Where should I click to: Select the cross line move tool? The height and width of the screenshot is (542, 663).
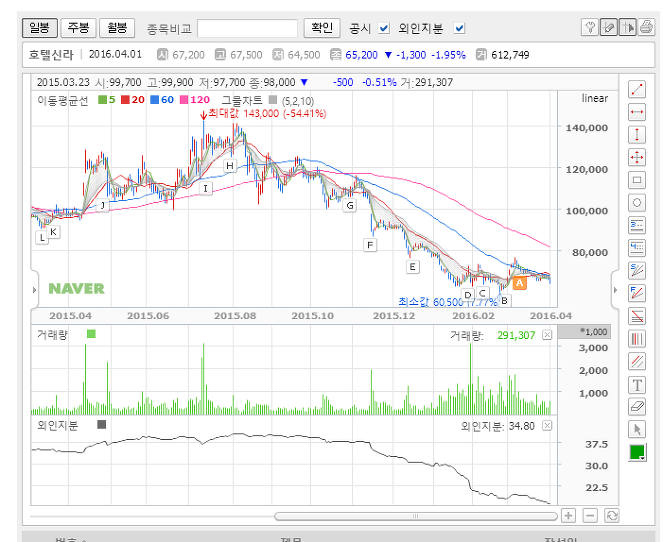point(637,158)
